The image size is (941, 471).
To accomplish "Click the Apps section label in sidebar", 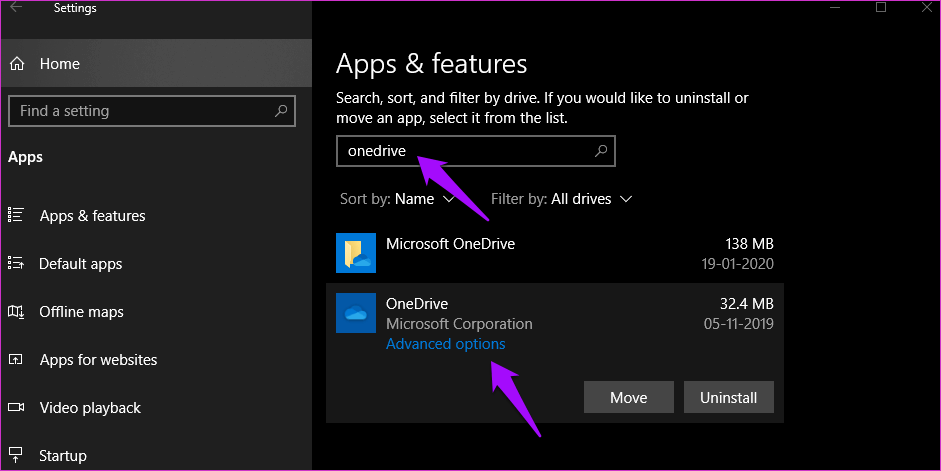I will click(x=25, y=157).
